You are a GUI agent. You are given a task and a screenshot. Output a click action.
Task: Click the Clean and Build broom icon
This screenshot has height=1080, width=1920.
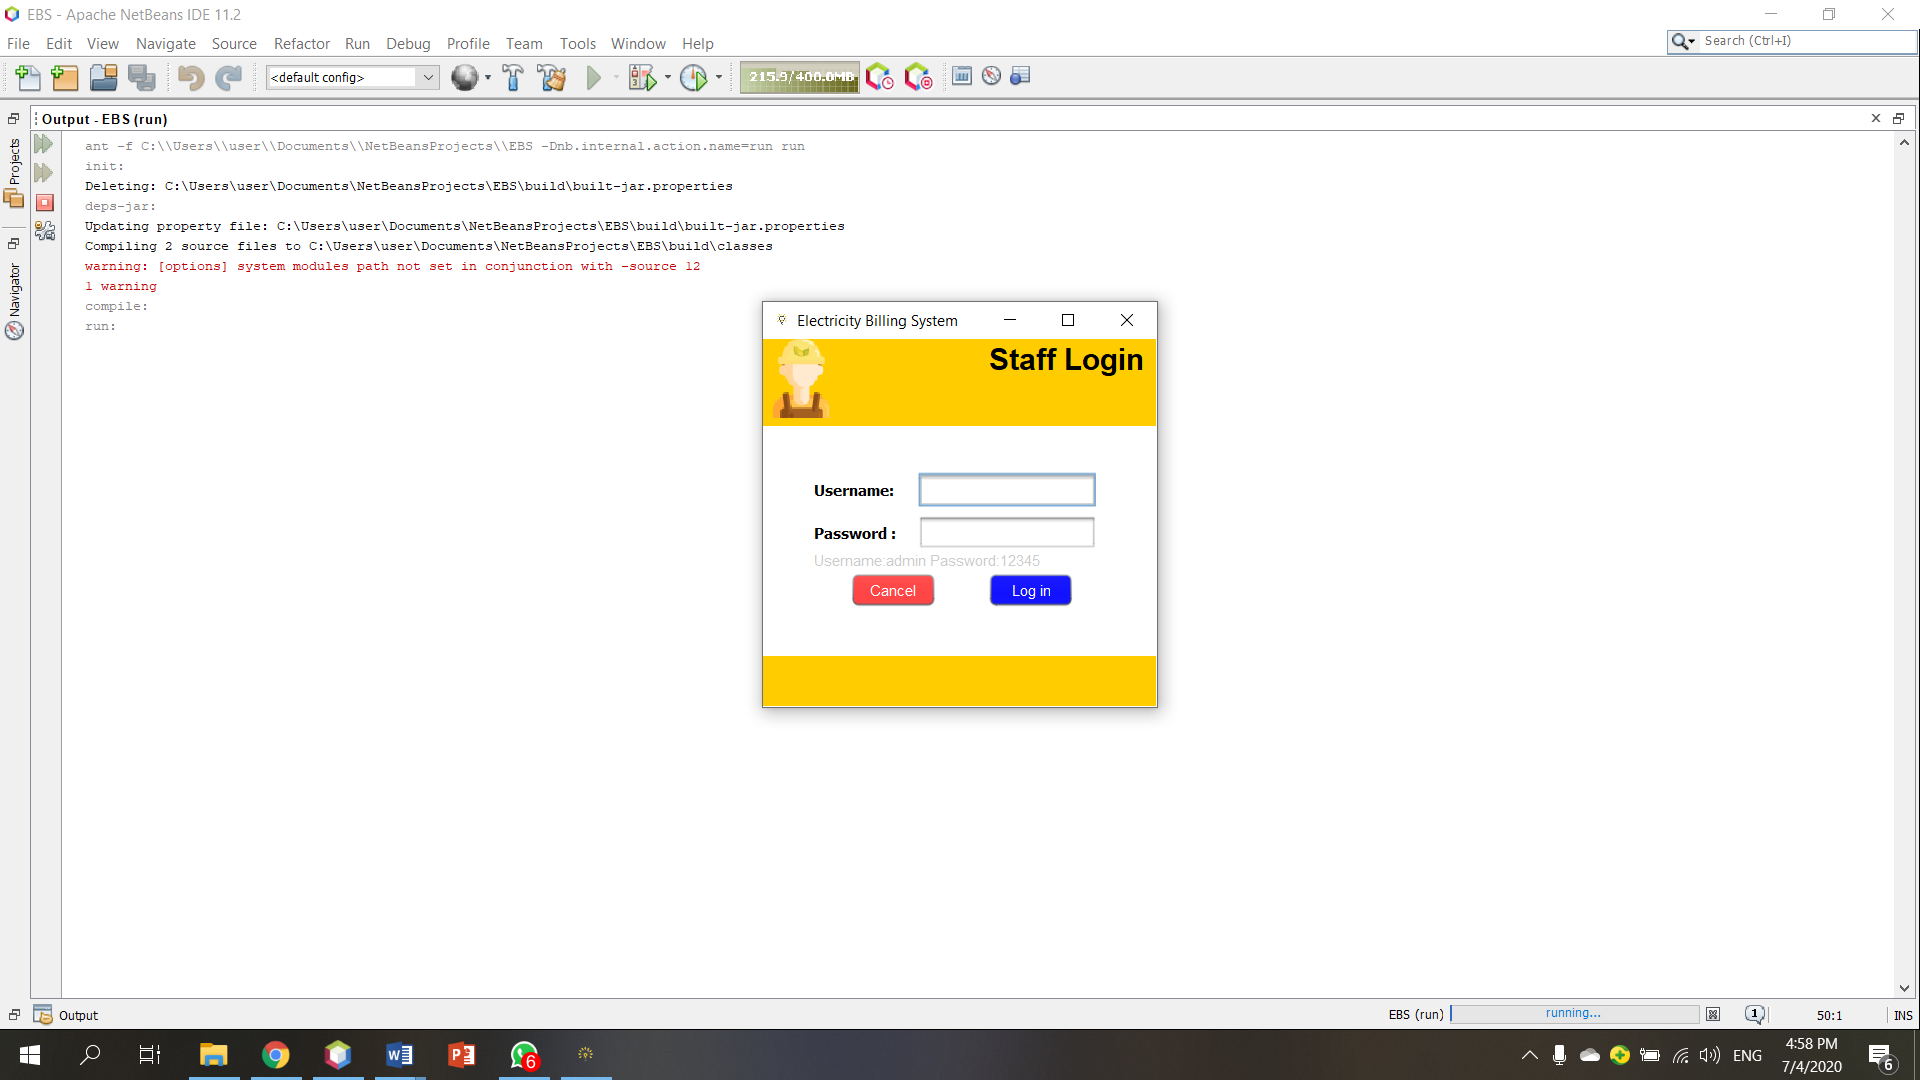551,77
